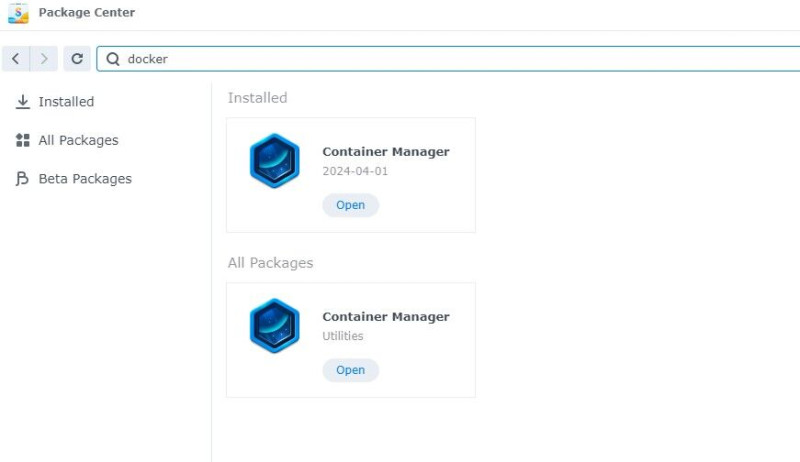800x462 pixels.
Task: Click Container Manager title above 2024-04-01
Action: click(x=386, y=152)
